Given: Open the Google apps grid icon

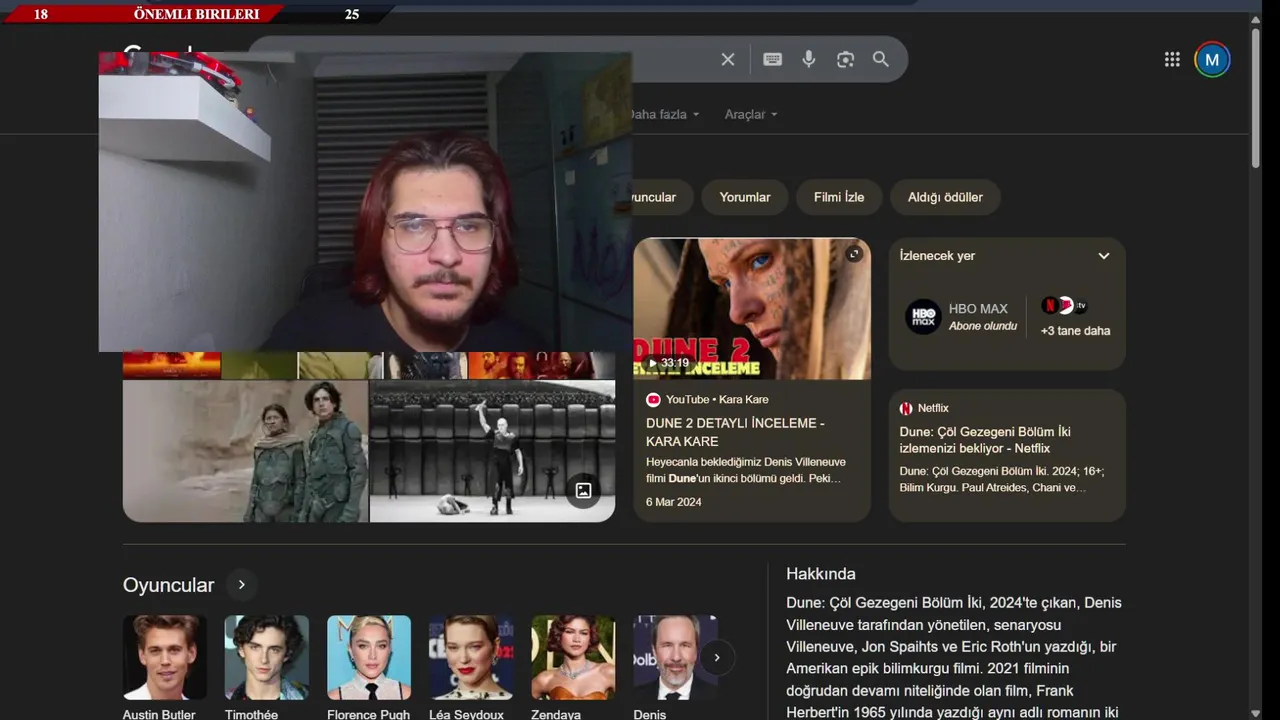Looking at the screenshot, I should 1172,59.
